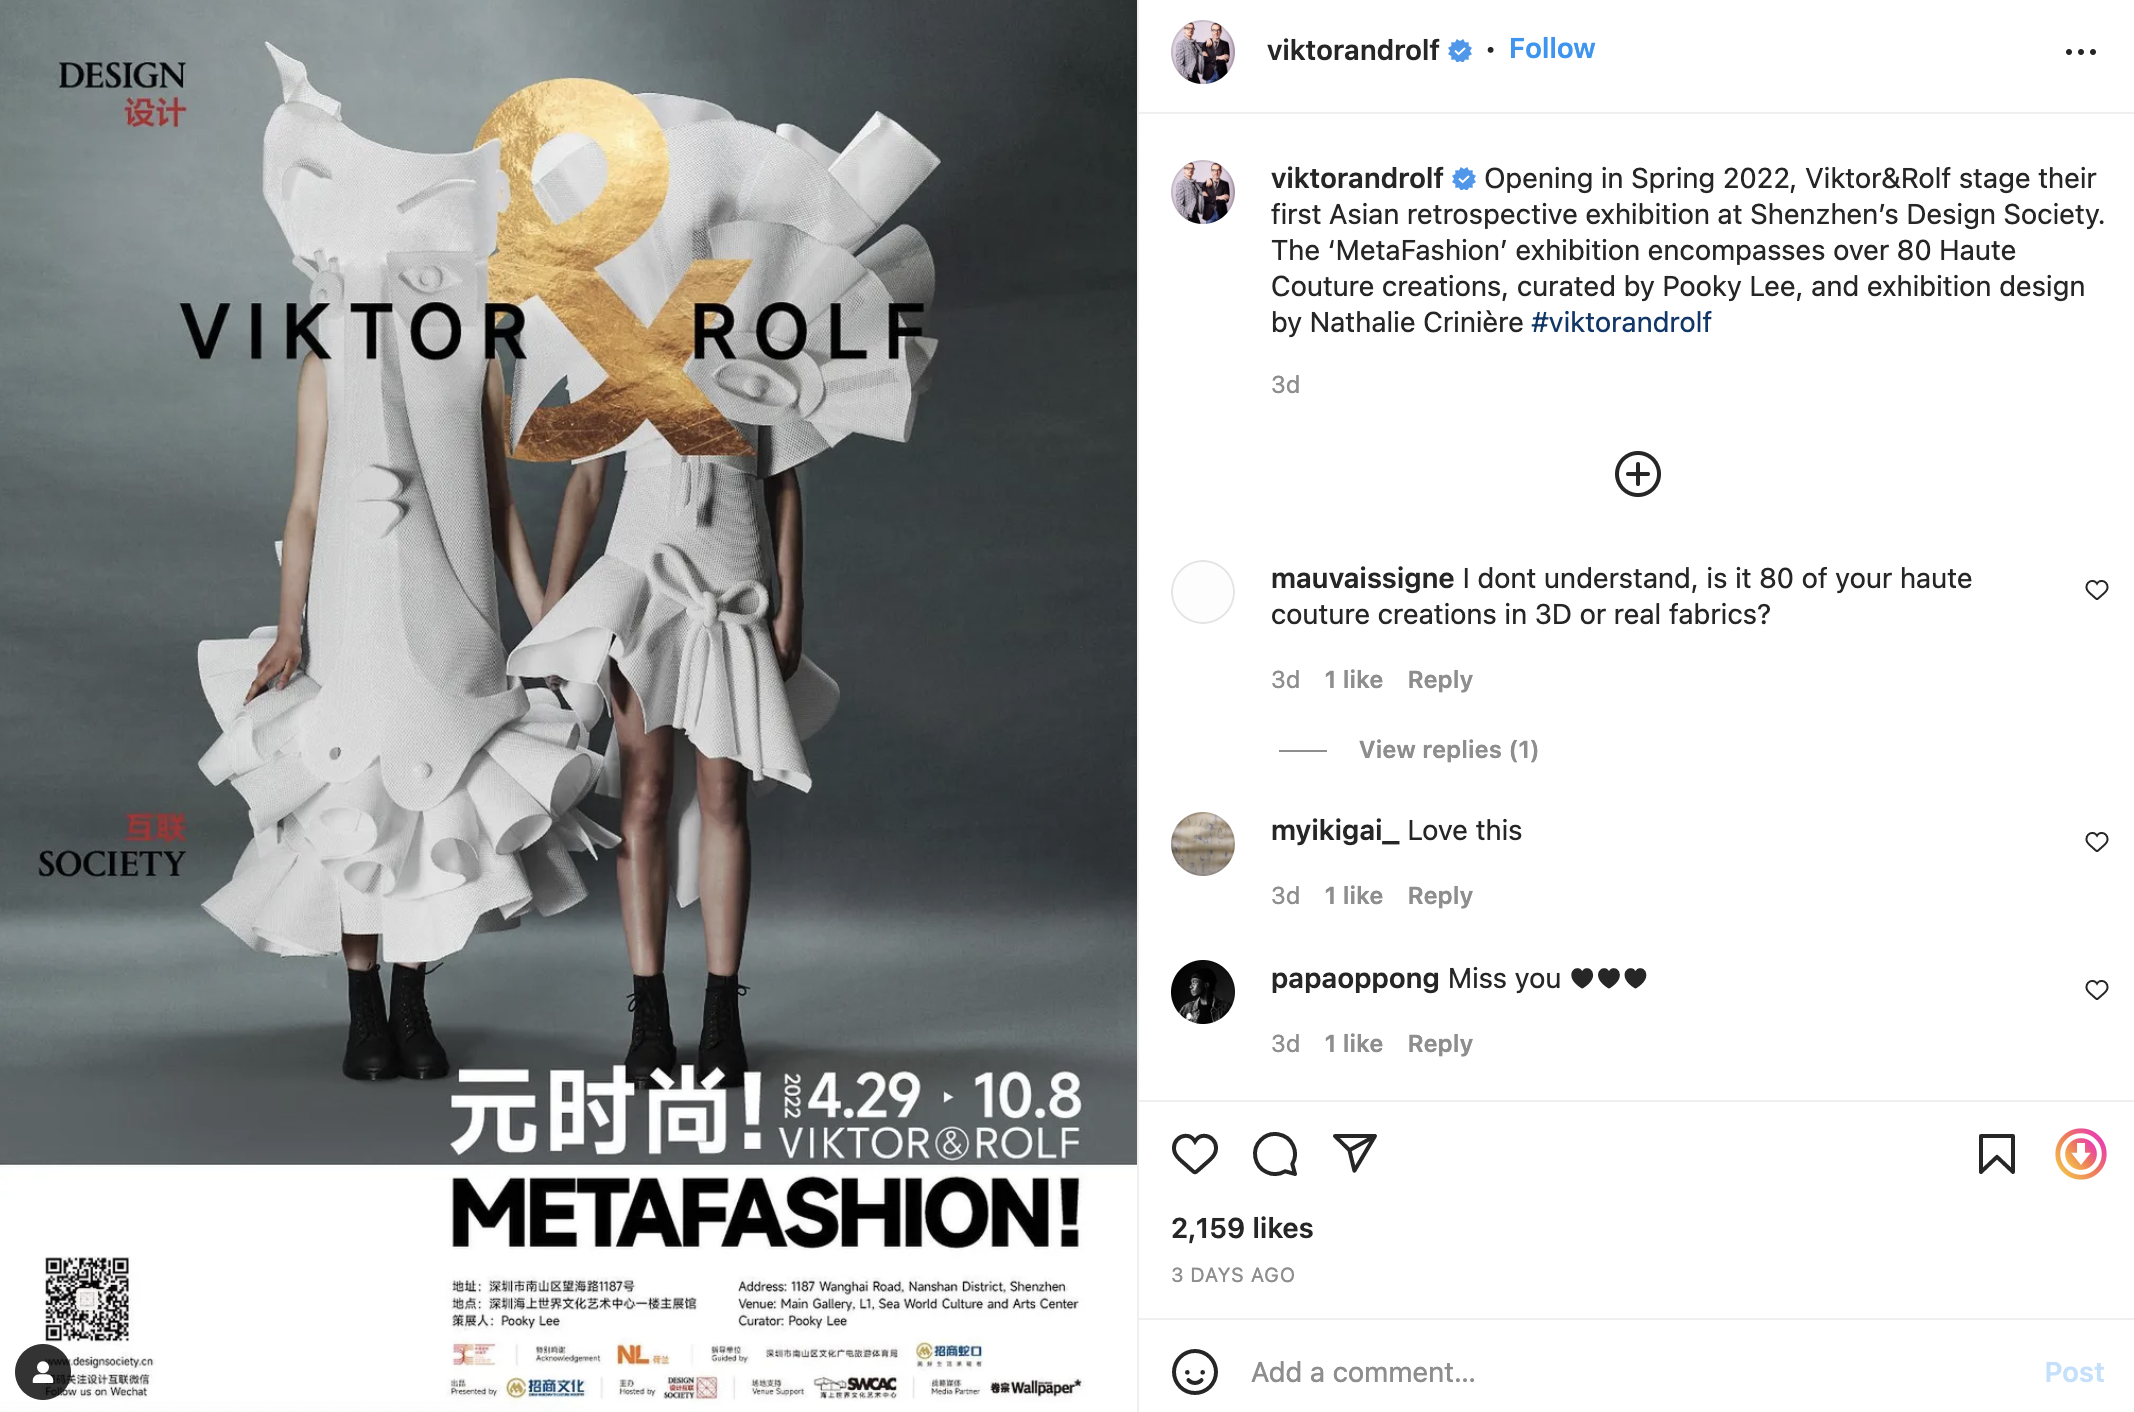Save post with bookmark icon
Screen dimensions: 2134x1412
1996,1154
